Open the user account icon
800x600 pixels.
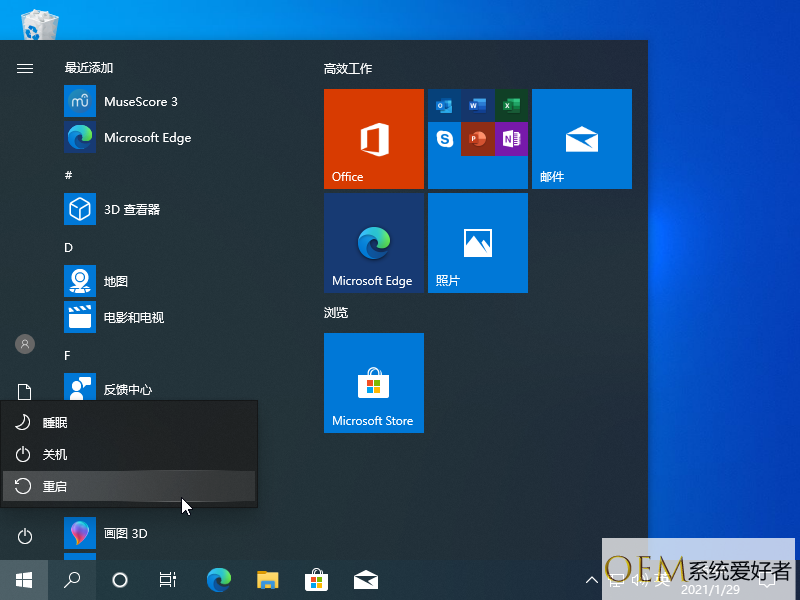pyautogui.click(x=25, y=344)
